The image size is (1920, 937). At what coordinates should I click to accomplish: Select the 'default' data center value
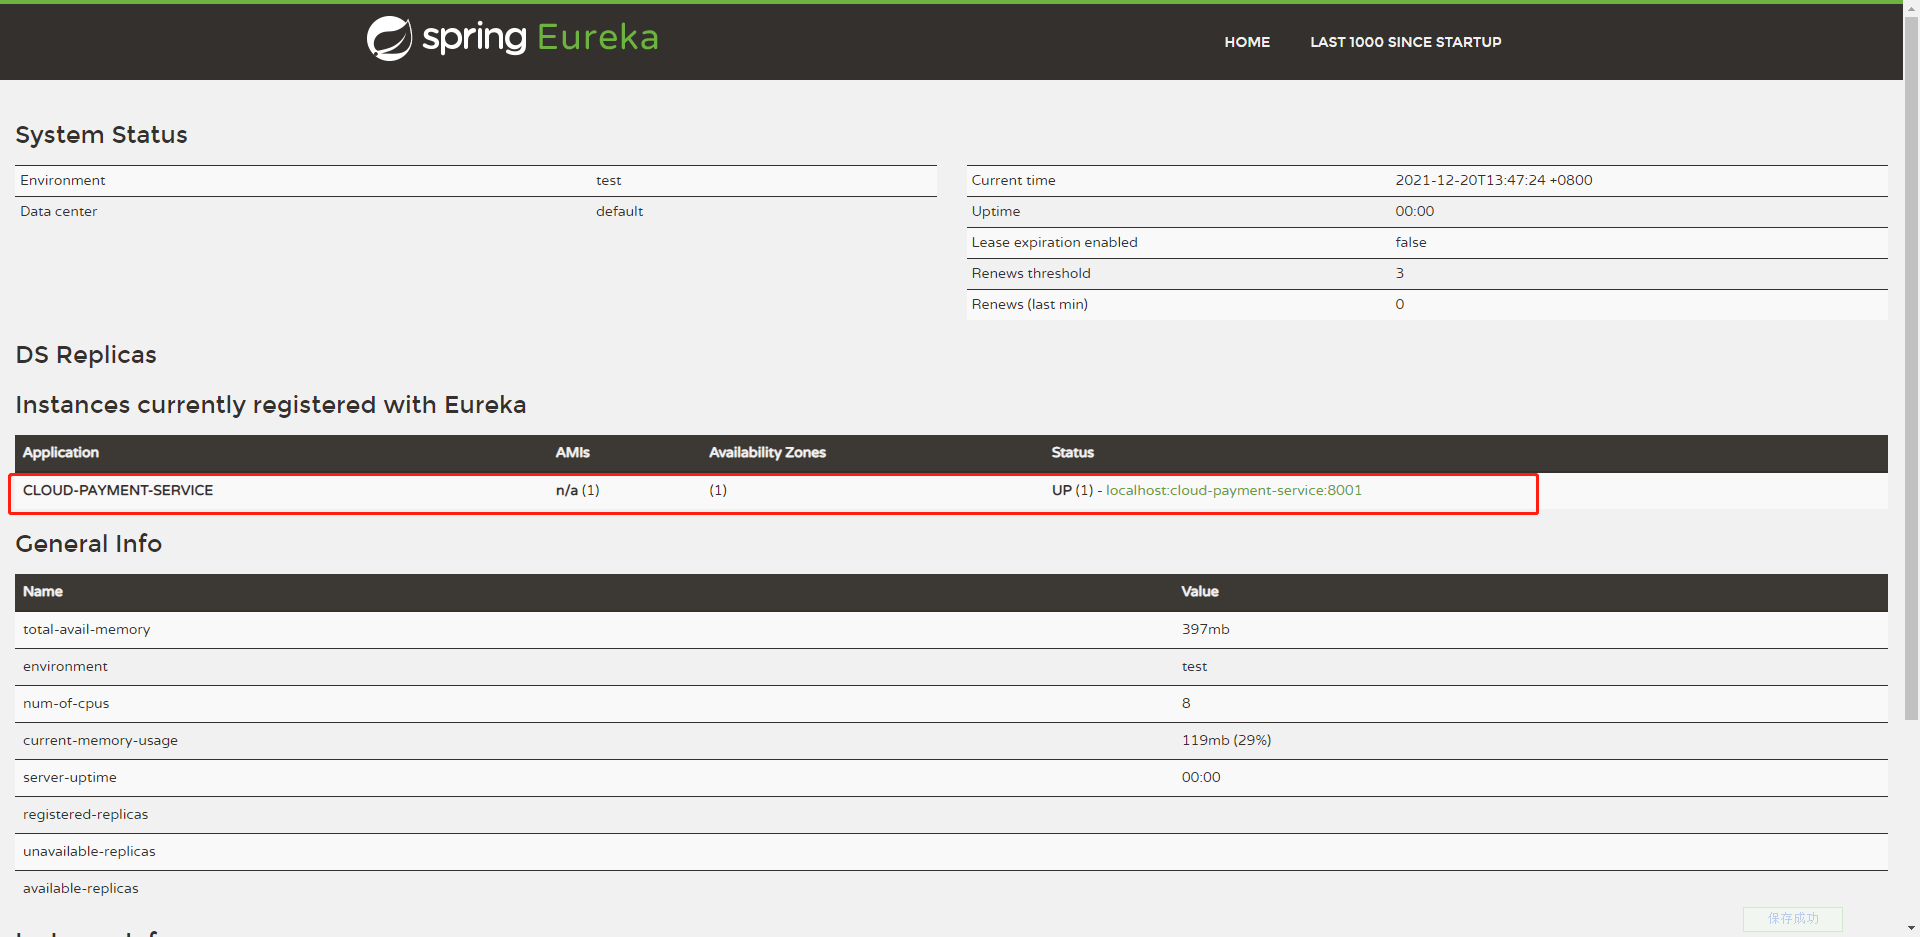click(619, 211)
